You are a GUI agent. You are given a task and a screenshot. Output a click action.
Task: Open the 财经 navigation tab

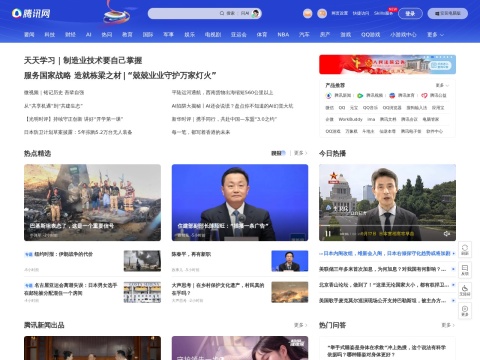[70, 34]
